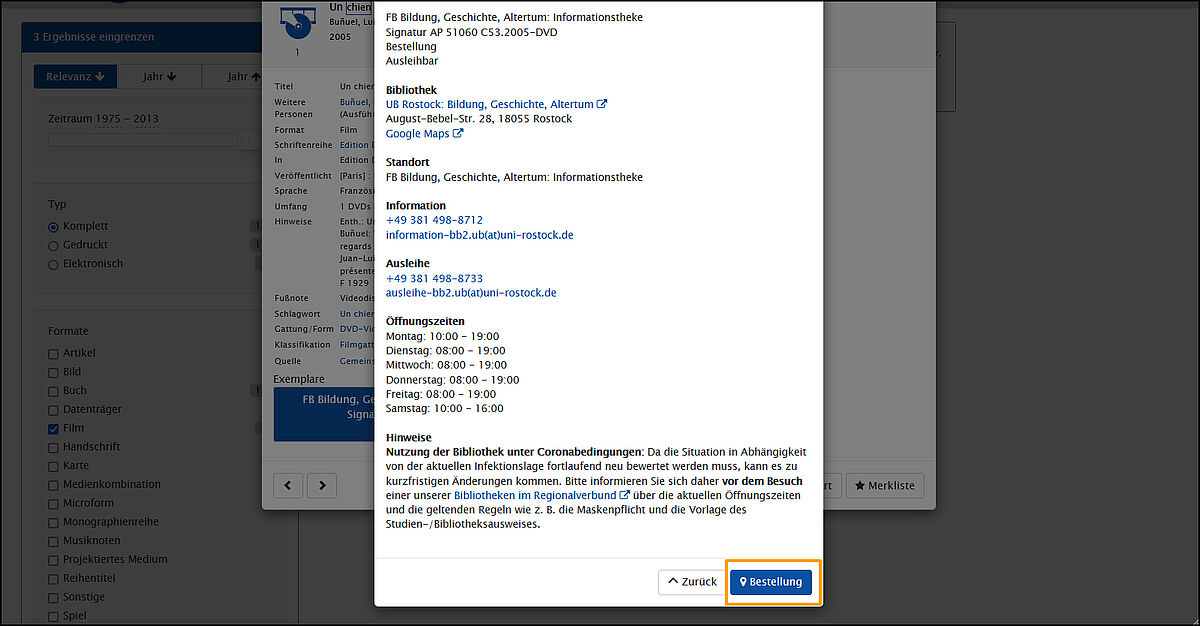
Task: Select the Komplett radio option
Action: [54, 227]
